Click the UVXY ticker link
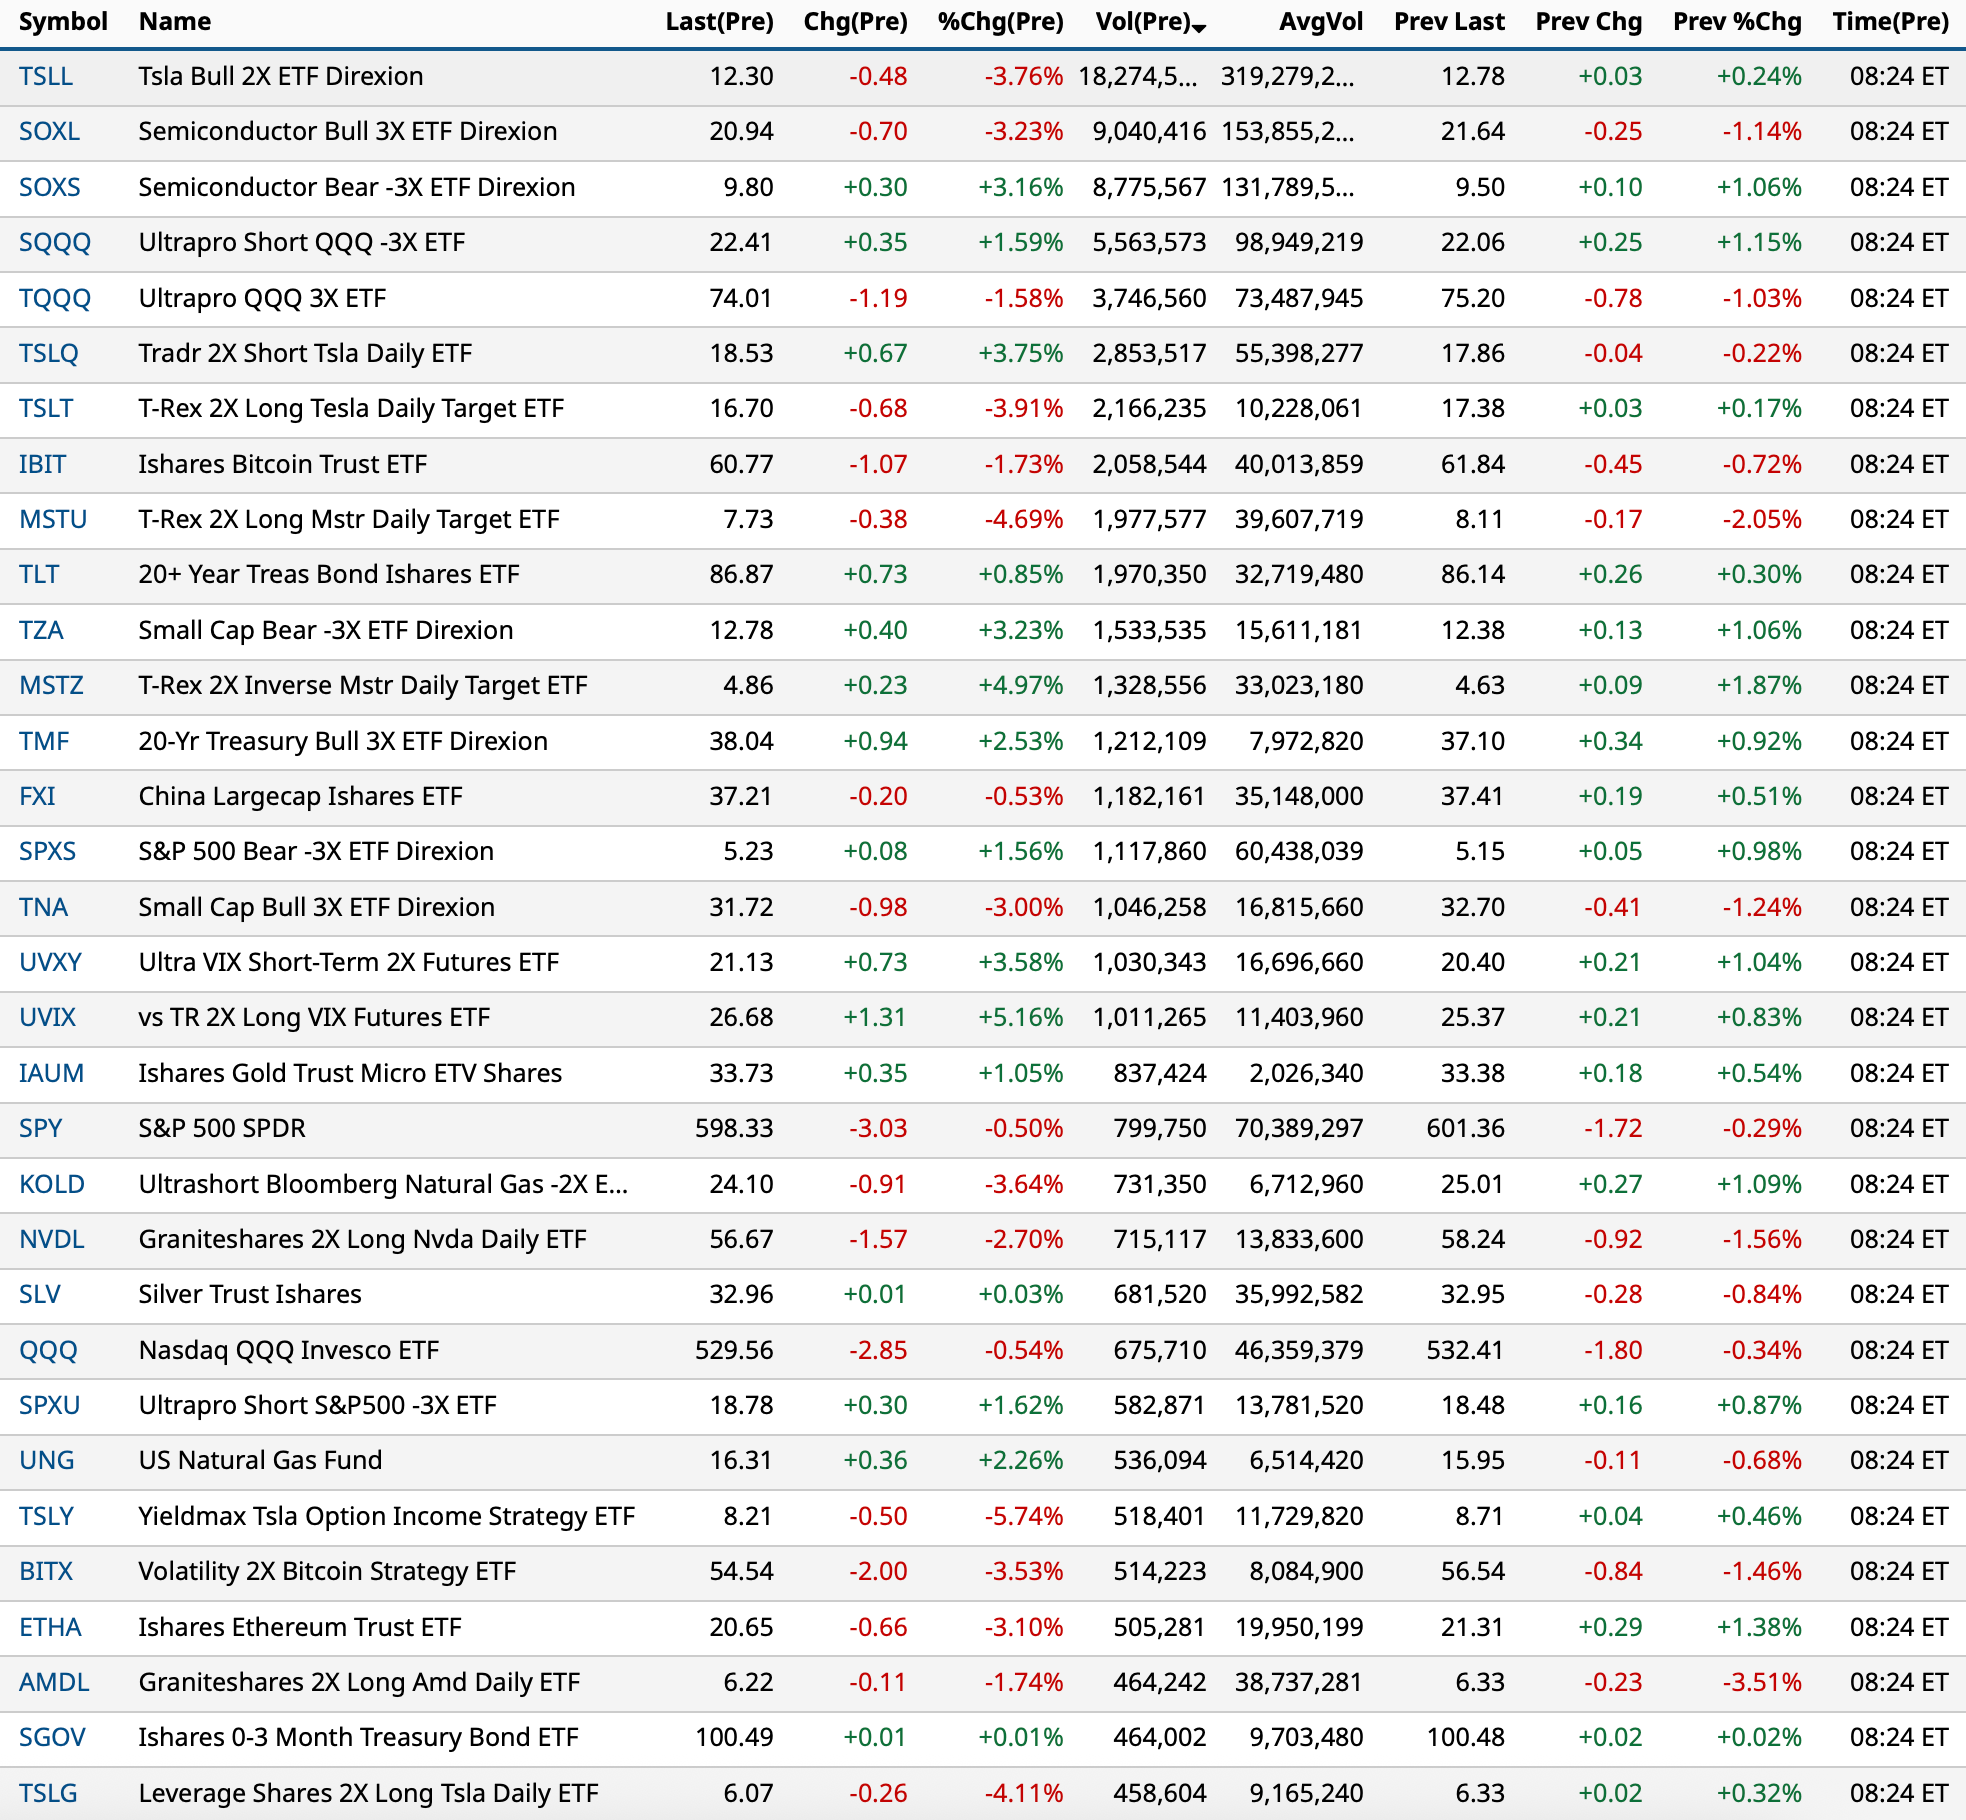 [51, 962]
